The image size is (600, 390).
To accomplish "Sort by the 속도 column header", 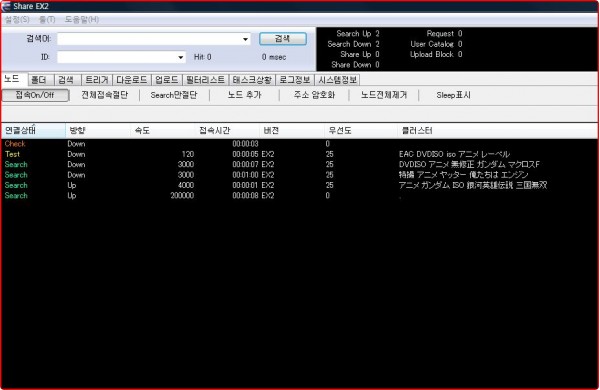I will [x=163, y=131].
